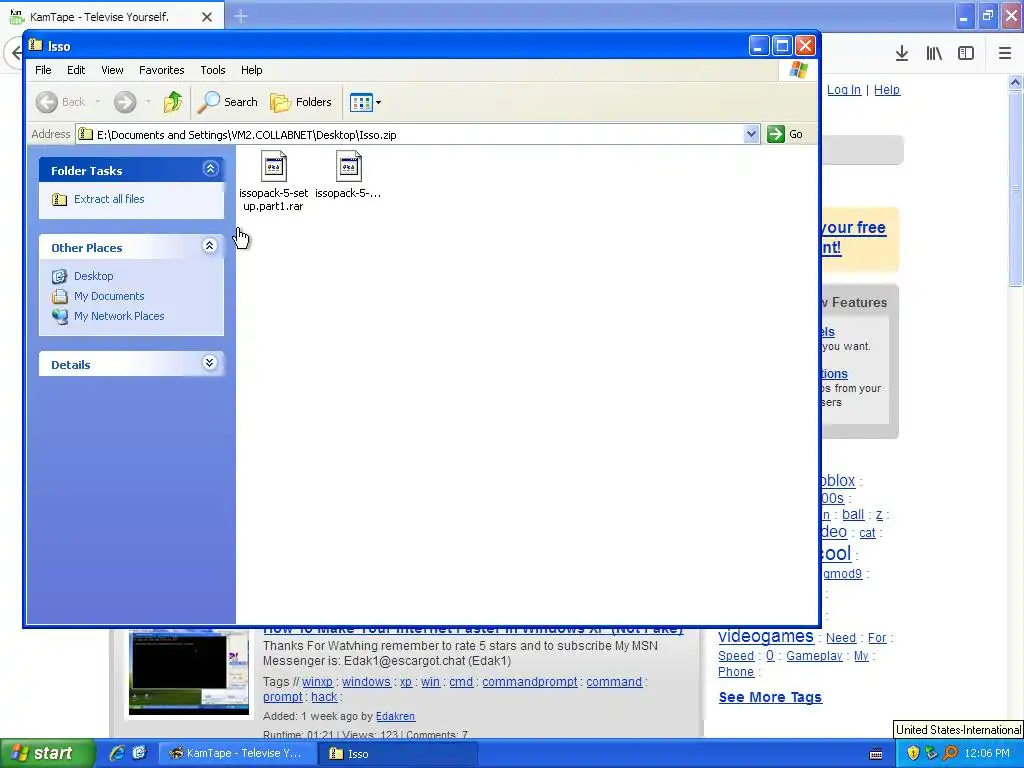The width and height of the screenshot is (1024, 768).
Task: Click the Edakren uploader link
Action: click(x=395, y=716)
